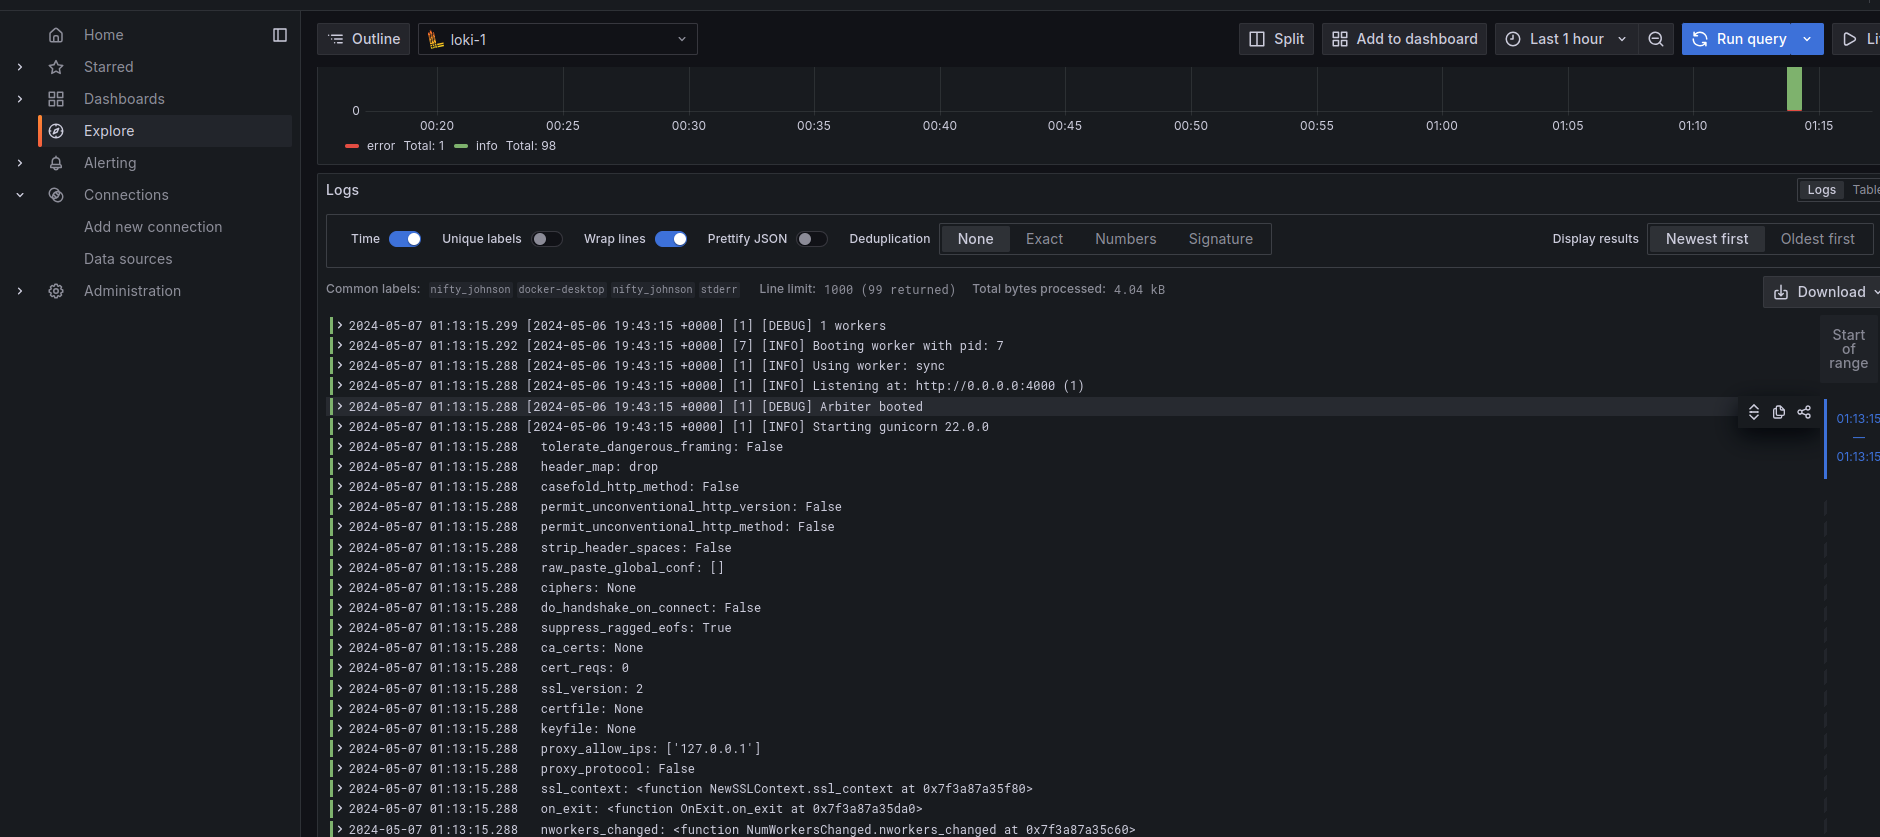1880x837 pixels.
Task: Expand the Starred section chevron
Action: click(20, 67)
